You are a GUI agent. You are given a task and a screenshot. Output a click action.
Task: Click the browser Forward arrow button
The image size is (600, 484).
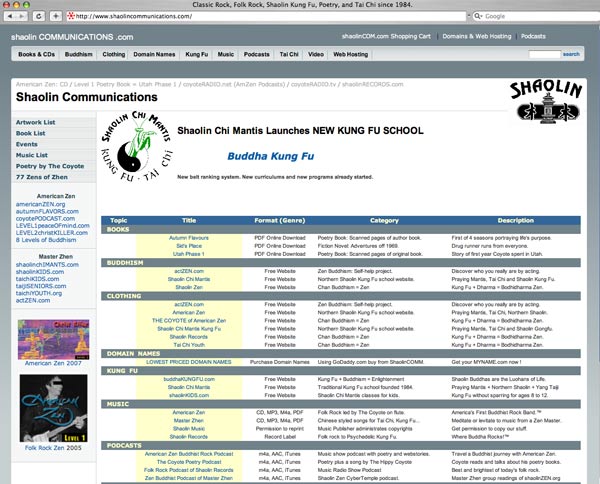pyautogui.click(x=24, y=17)
